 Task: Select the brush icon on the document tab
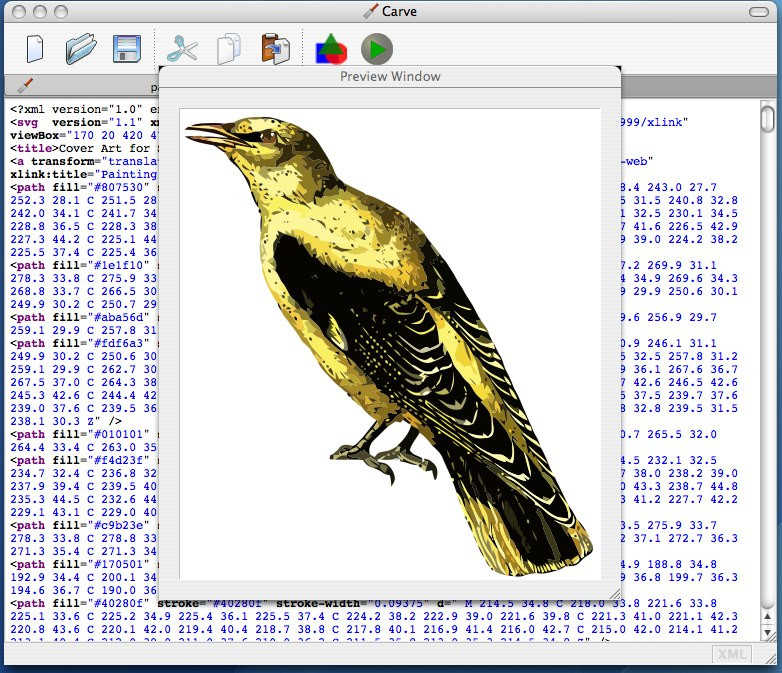pyautogui.click(x=25, y=85)
